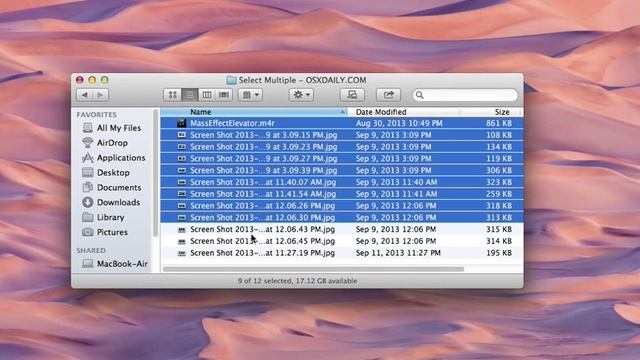Image resolution: width=640 pixels, height=360 pixels.
Task: Click the MassEffectElevator.m4r audio file icon
Action: click(182, 123)
